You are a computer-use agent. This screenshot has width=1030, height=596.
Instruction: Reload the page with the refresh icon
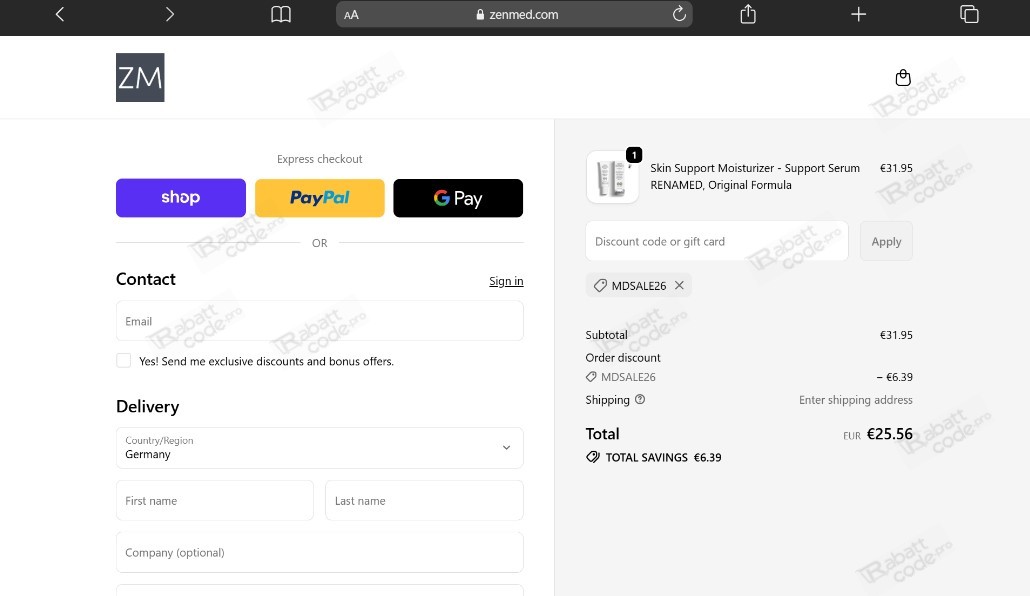click(x=679, y=14)
